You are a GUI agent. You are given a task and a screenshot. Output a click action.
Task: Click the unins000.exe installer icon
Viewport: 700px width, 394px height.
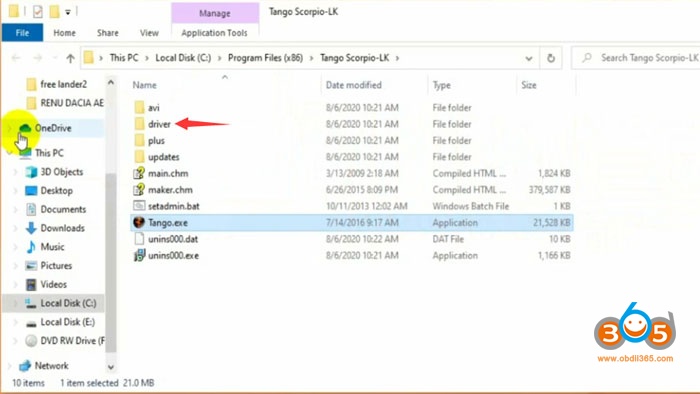pos(139,255)
